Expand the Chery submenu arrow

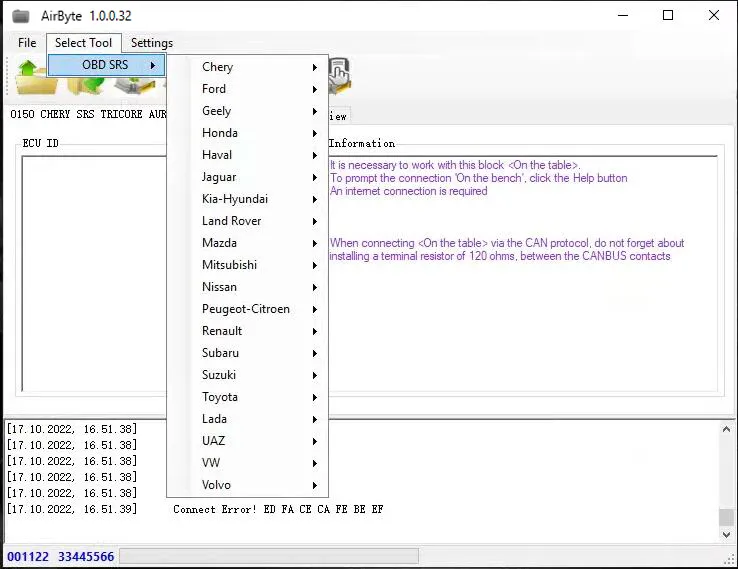coord(314,67)
